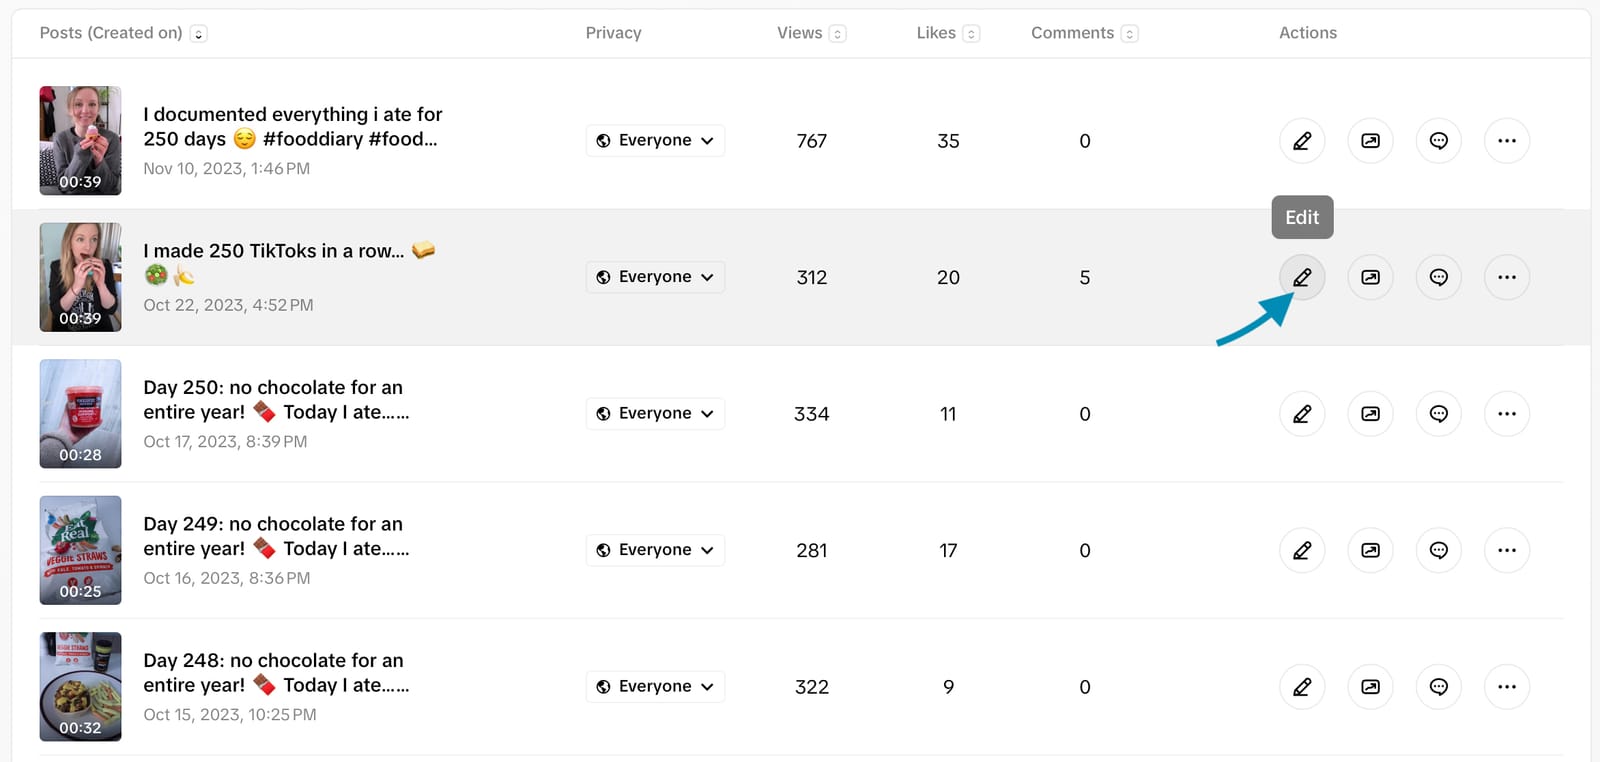The width and height of the screenshot is (1600, 762).
Task: Click the Day 250 video thumbnail
Action: pyautogui.click(x=80, y=413)
